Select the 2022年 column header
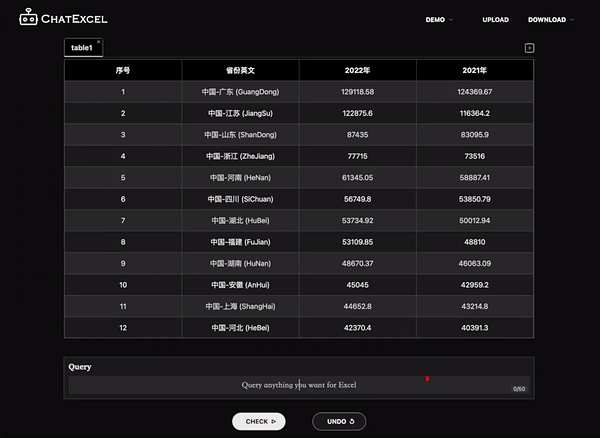The image size is (600, 438). [357, 71]
